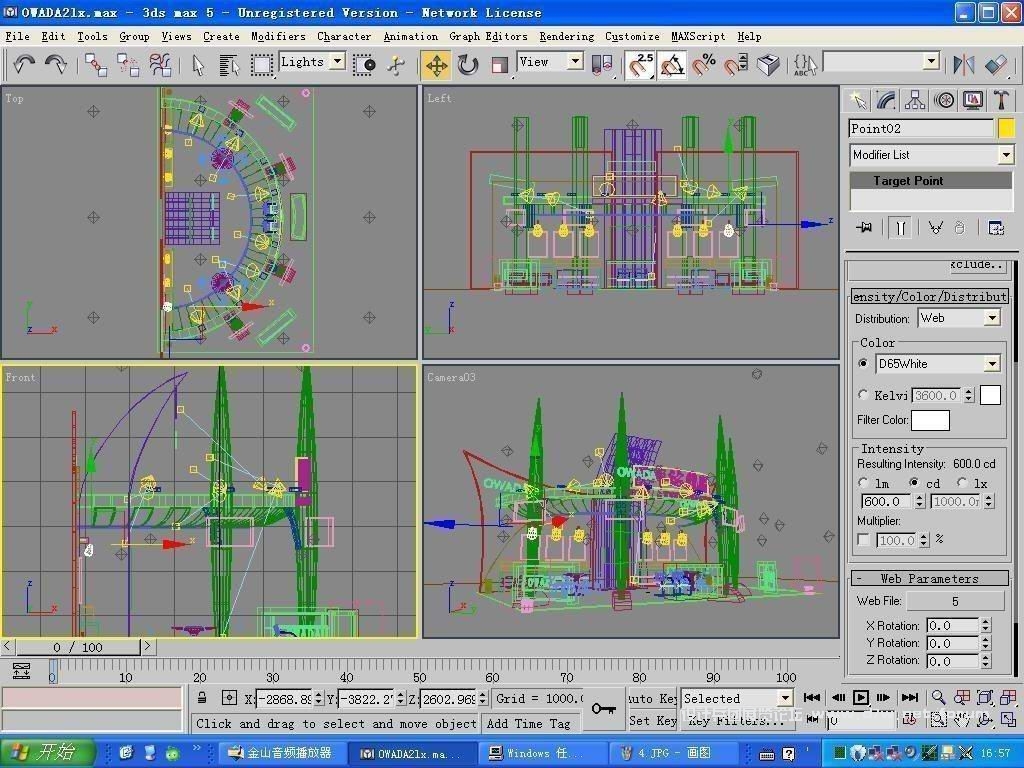Open the MAXScript menu

click(698, 37)
